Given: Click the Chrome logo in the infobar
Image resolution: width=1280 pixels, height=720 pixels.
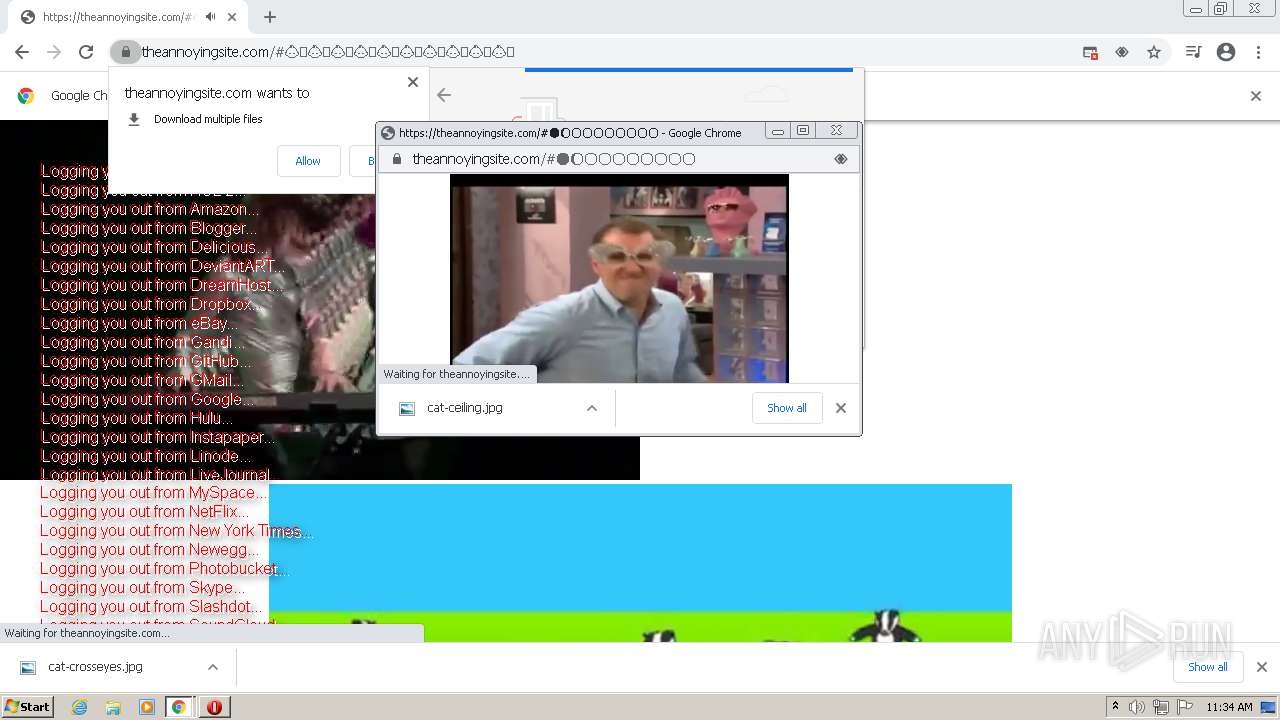Looking at the screenshot, I should pos(26,96).
